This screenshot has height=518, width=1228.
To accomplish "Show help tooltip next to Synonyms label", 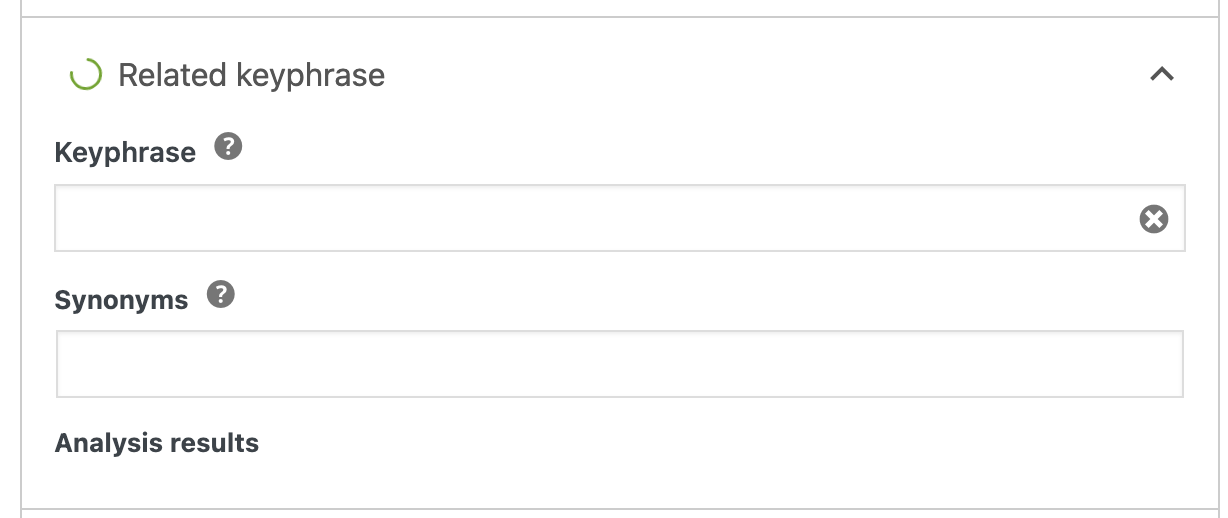I will click(x=221, y=295).
